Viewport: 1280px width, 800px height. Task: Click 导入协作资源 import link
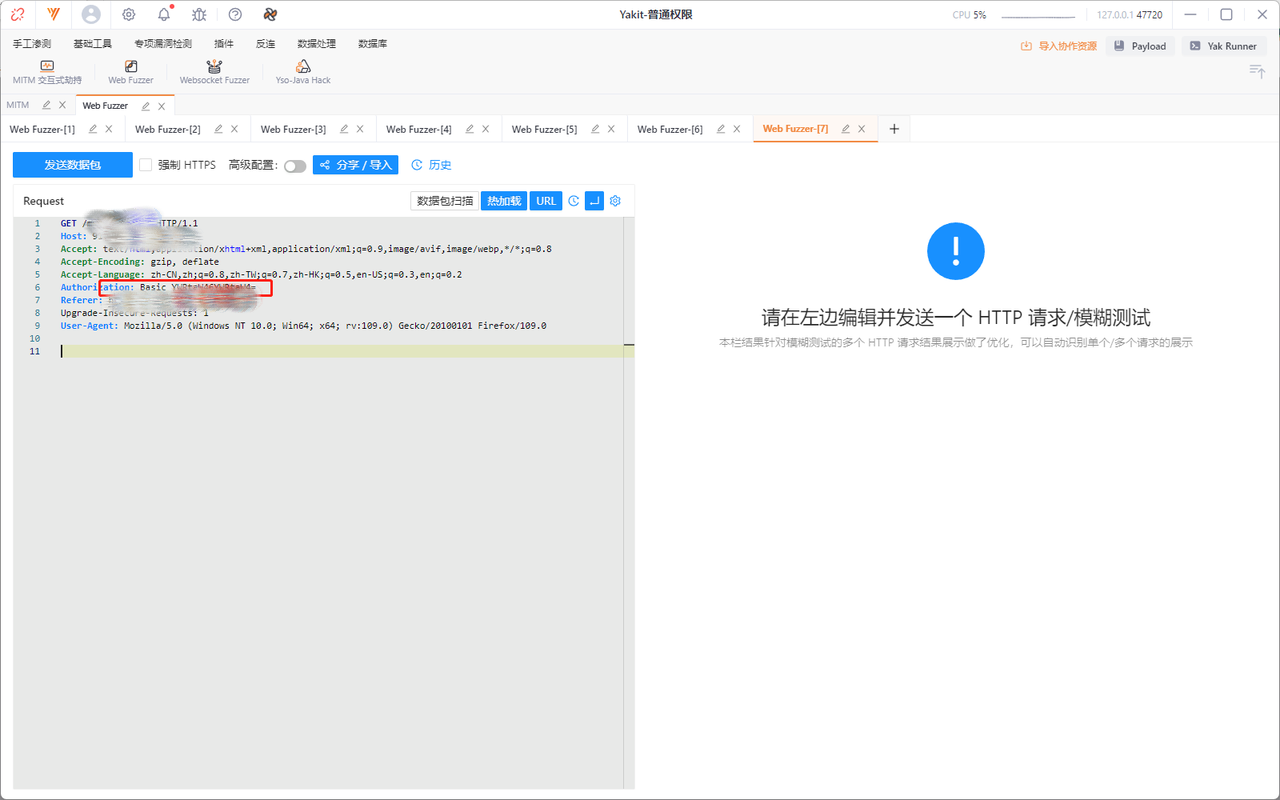coord(1059,46)
